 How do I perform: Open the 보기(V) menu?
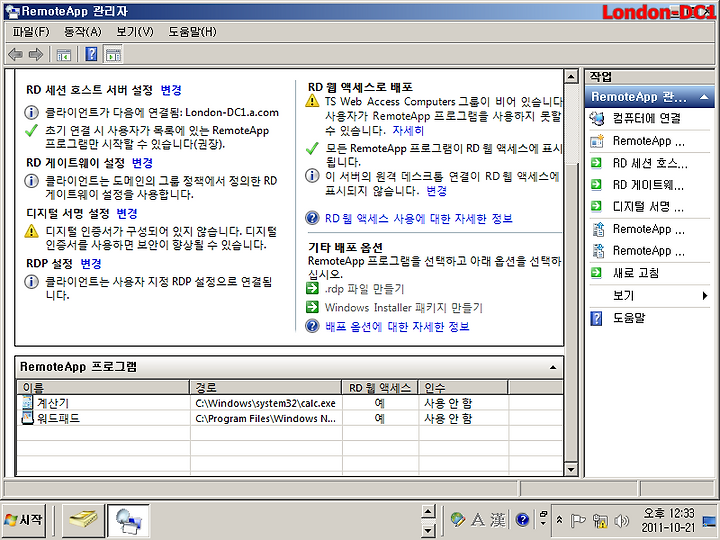(135, 32)
